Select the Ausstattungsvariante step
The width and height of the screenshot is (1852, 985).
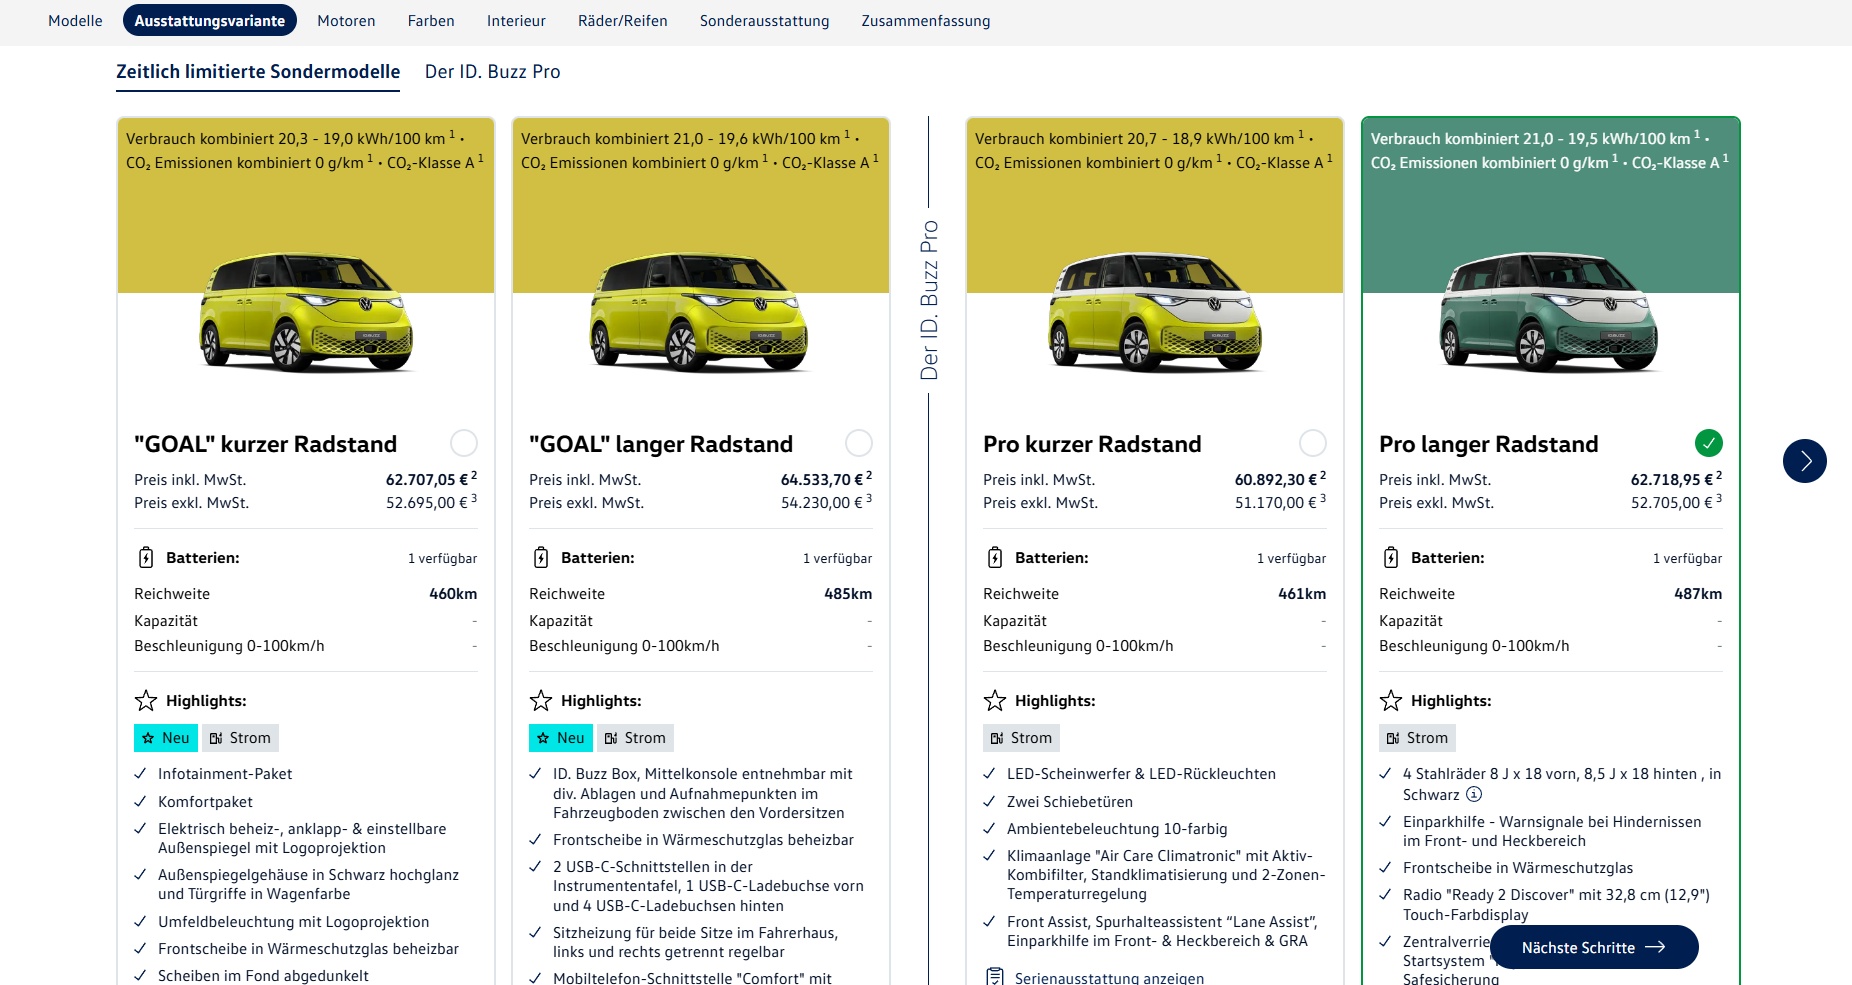click(x=210, y=21)
